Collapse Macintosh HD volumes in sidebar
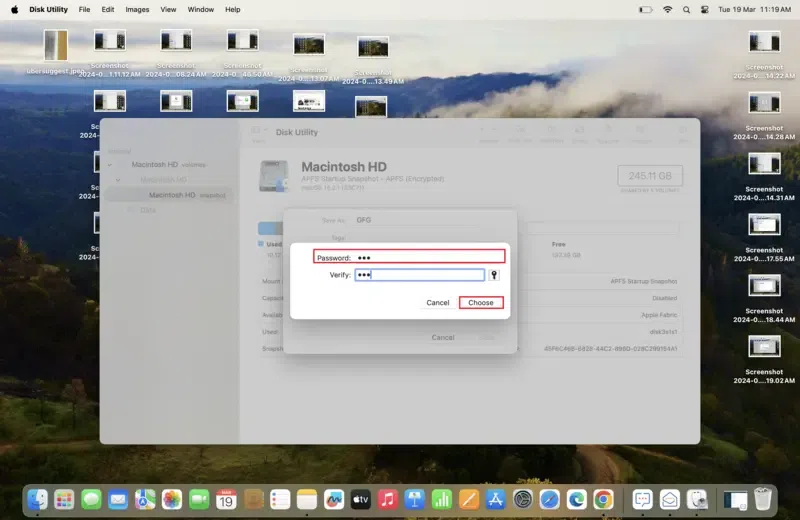This screenshot has height=520, width=800. click(x=110, y=165)
